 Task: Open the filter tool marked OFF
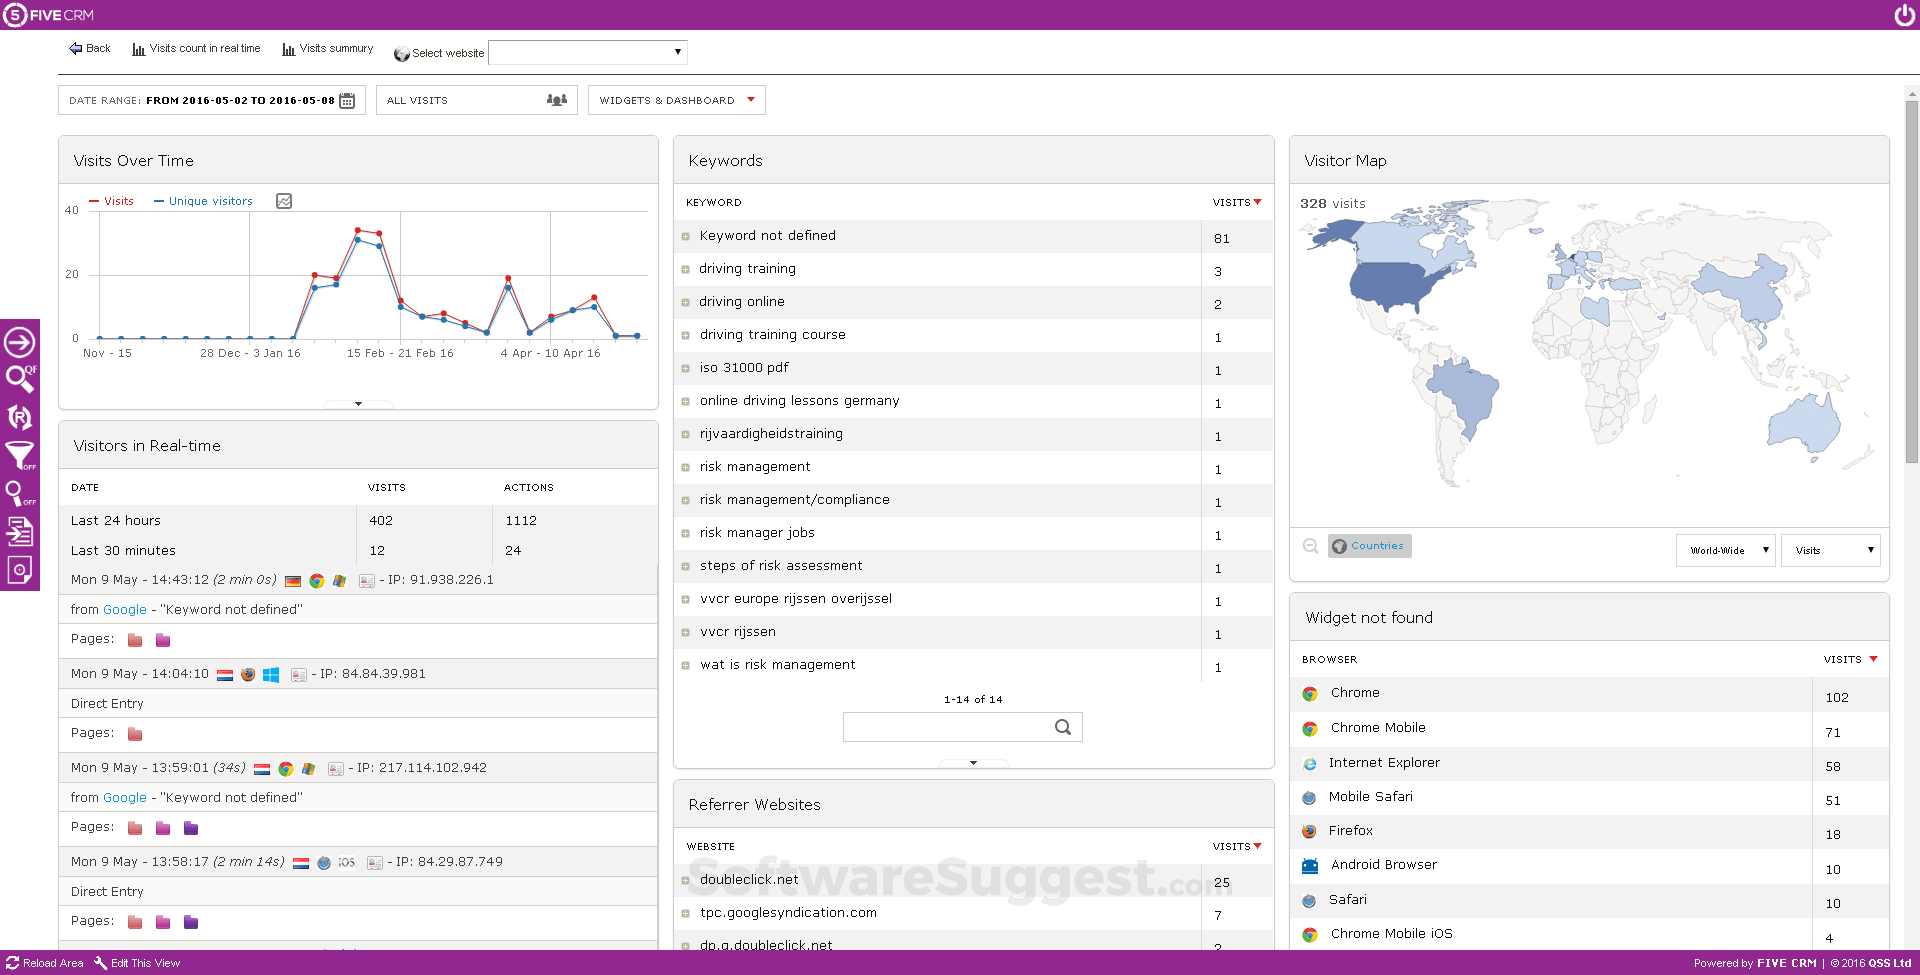coord(18,455)
